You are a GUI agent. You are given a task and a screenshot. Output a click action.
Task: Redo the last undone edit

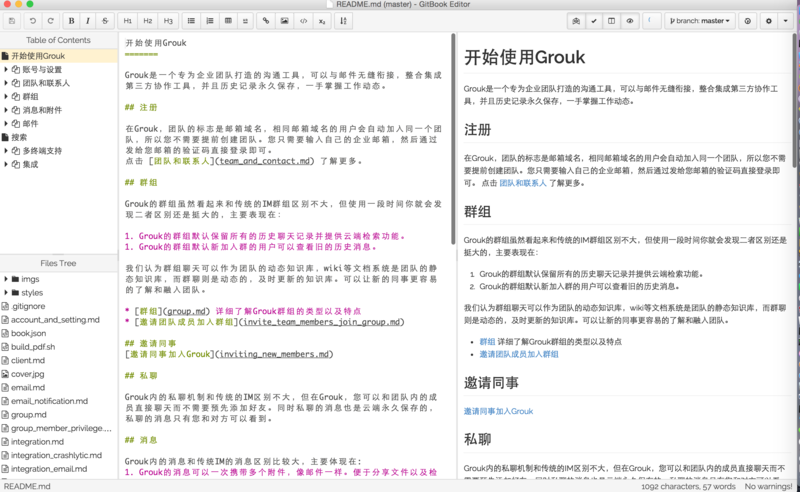50,21
